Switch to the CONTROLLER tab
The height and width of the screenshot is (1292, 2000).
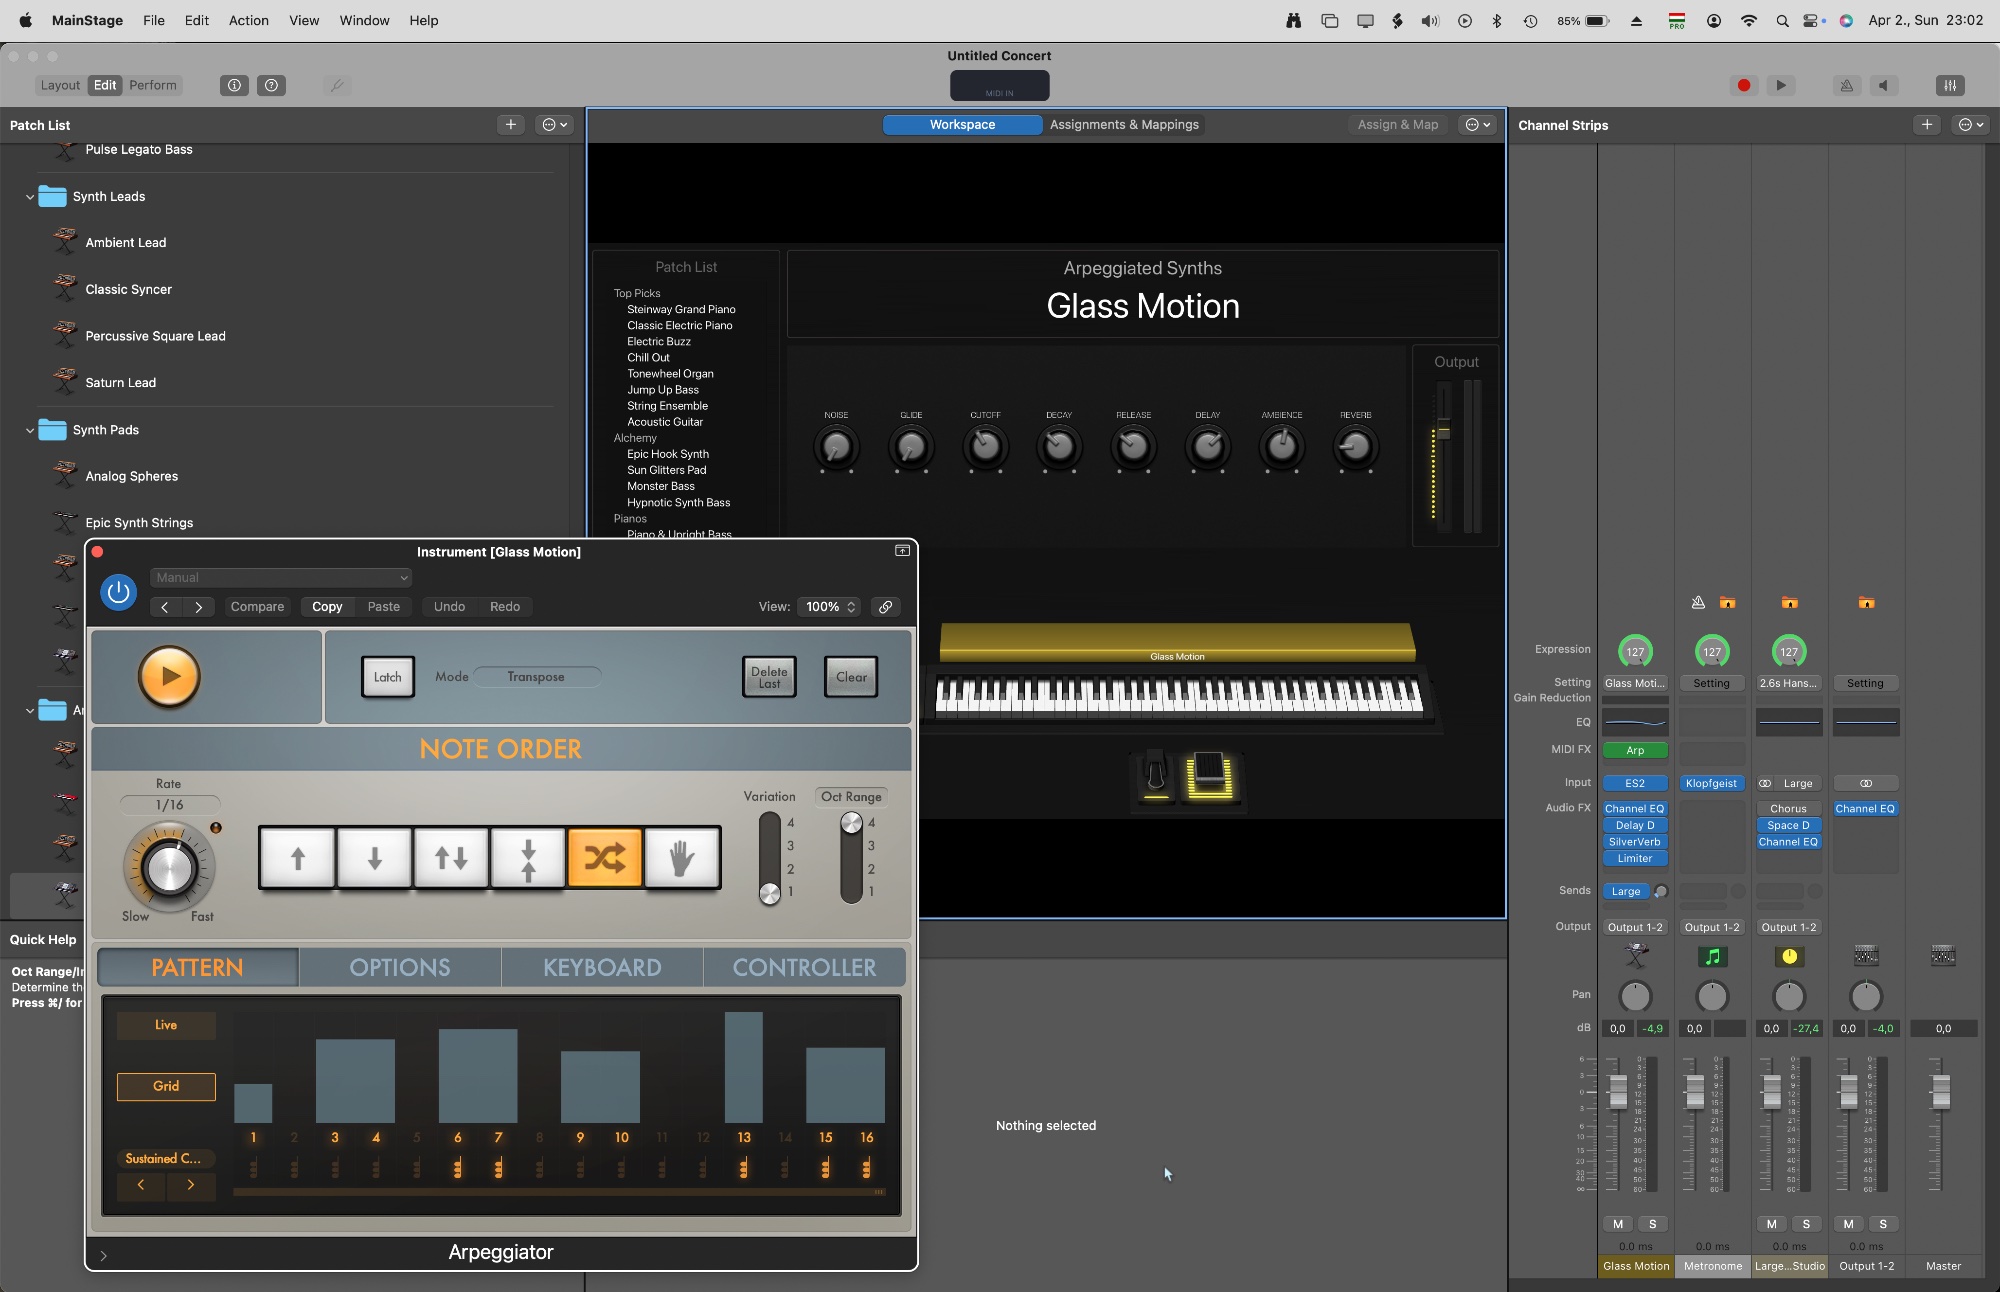804,967
